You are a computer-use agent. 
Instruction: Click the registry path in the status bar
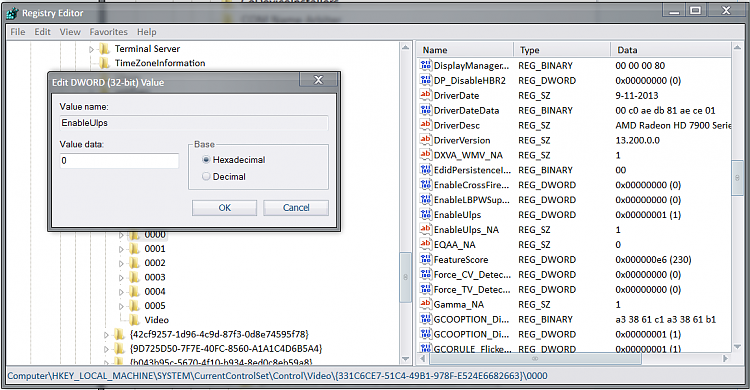pos(277,376)
